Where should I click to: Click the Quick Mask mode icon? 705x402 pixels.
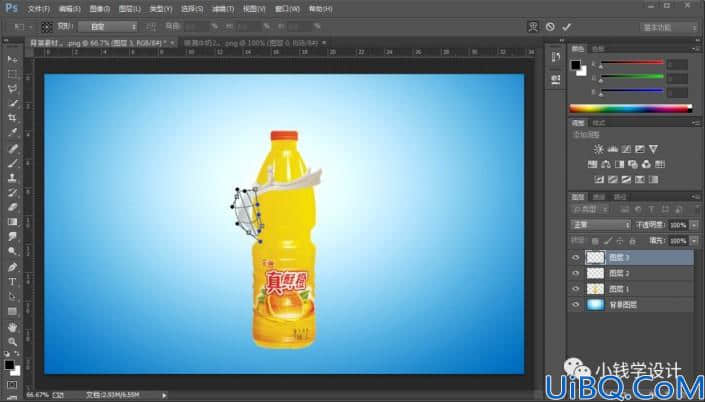coord(12,385)
